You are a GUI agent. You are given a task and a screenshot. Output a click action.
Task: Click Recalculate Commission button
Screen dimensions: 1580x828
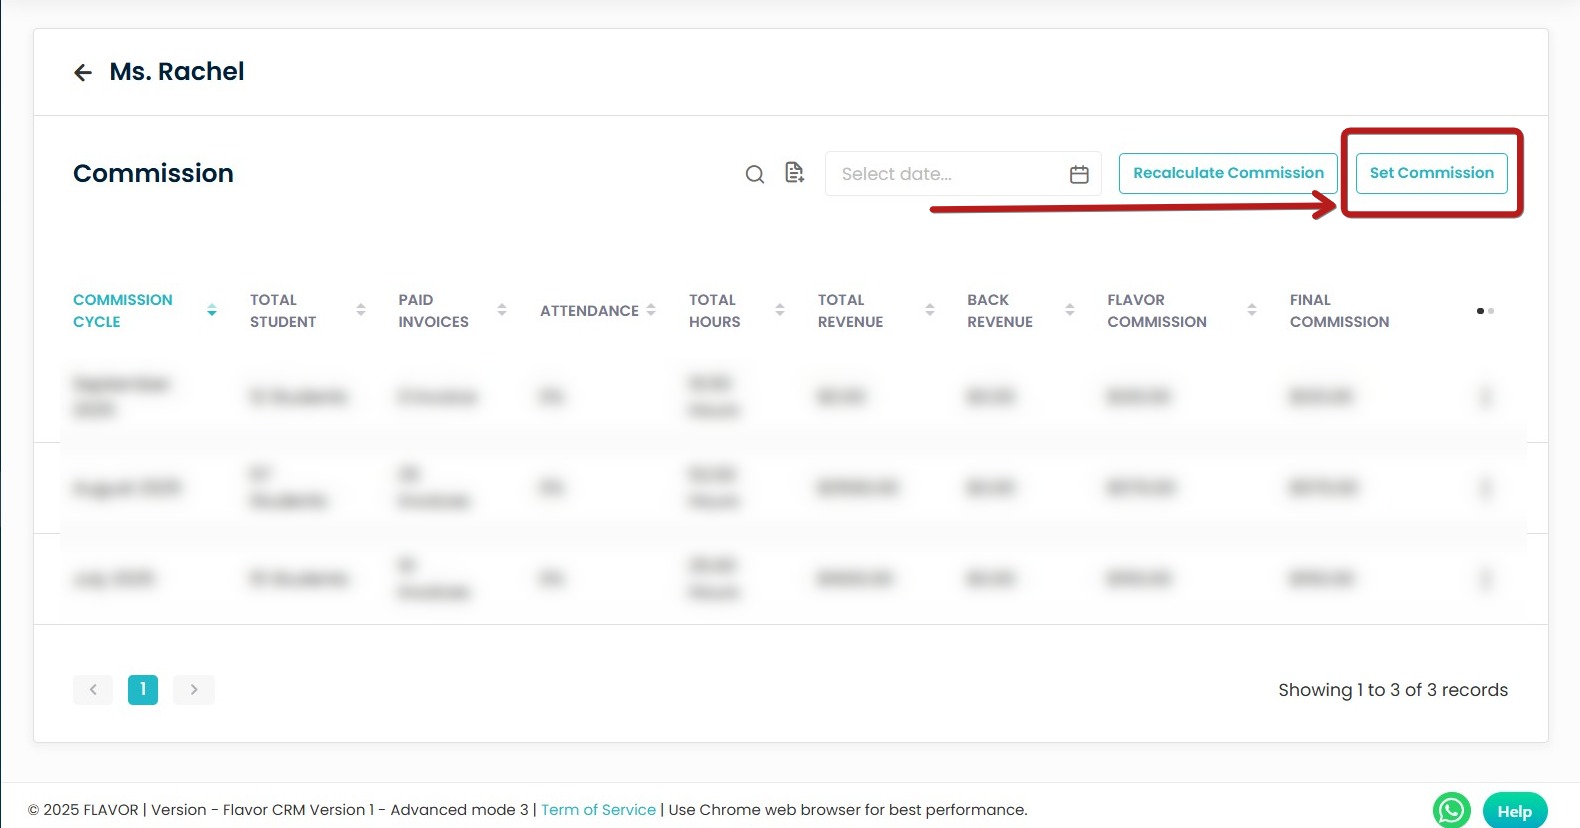point(1228,173)
